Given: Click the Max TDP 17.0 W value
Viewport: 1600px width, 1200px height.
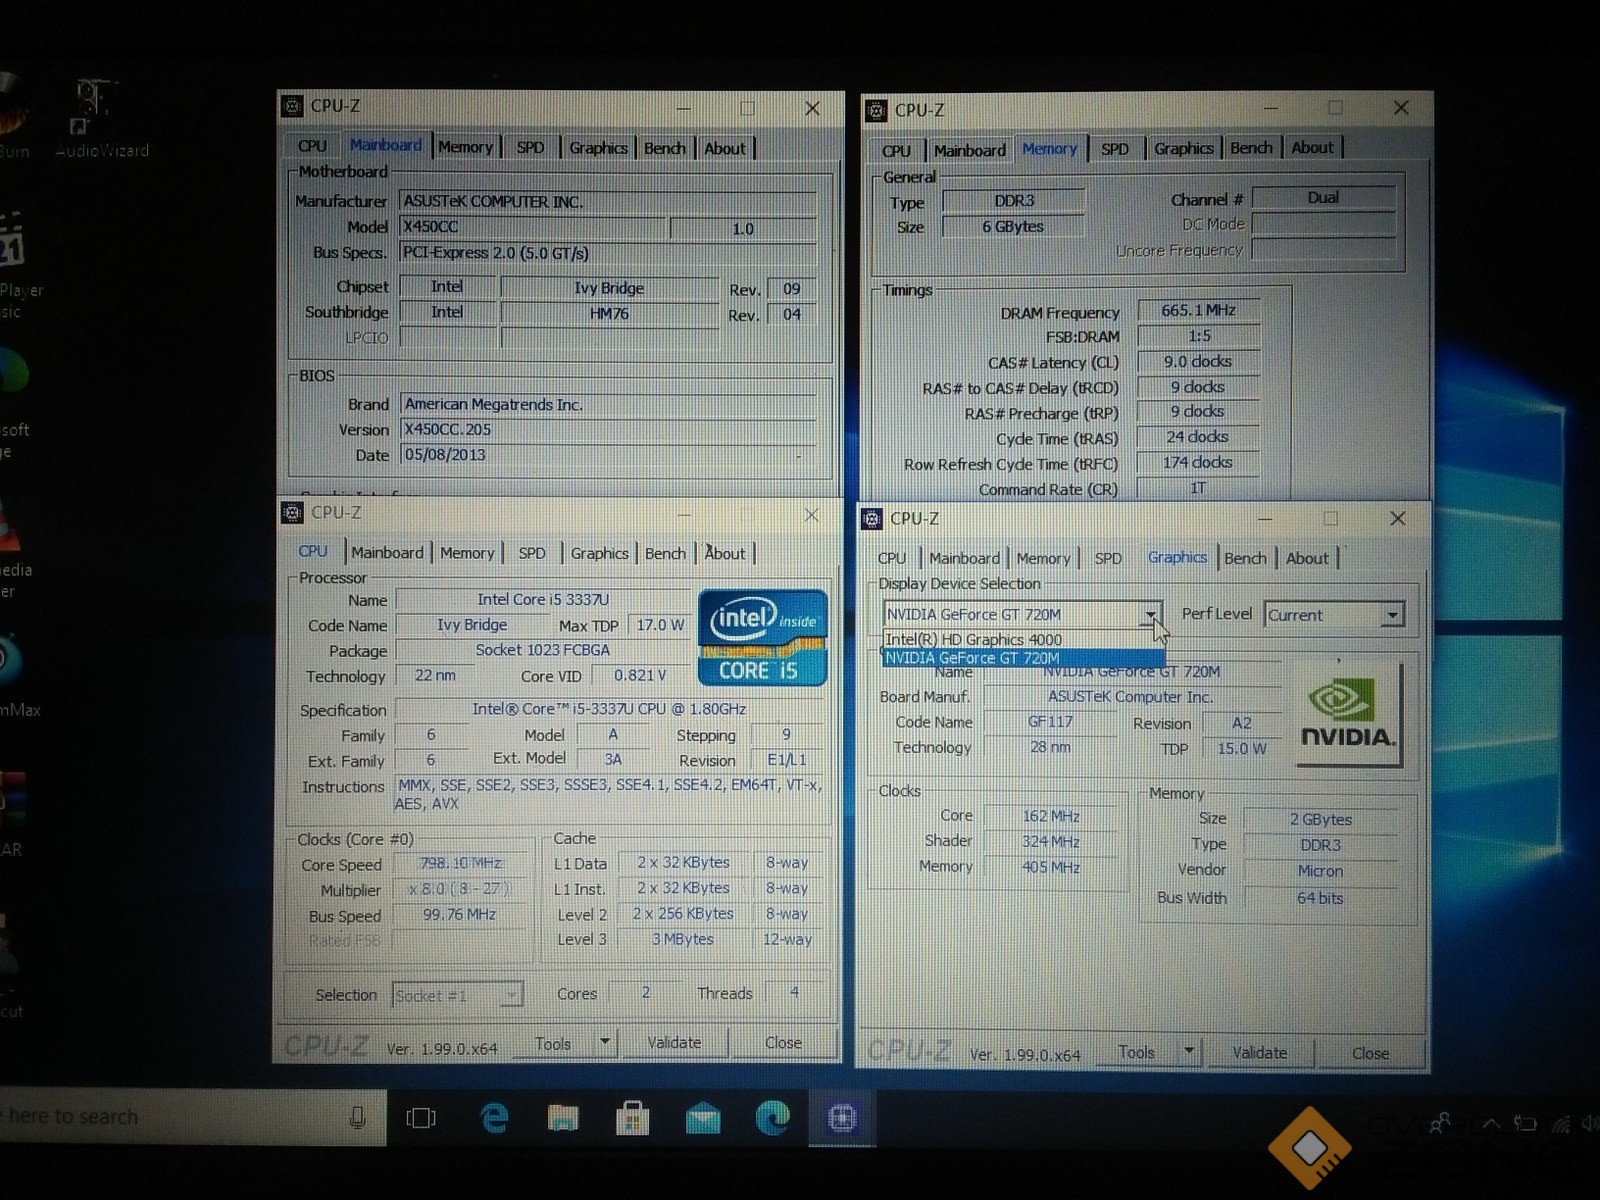Looking at the screenshot, I should point(660,625).
